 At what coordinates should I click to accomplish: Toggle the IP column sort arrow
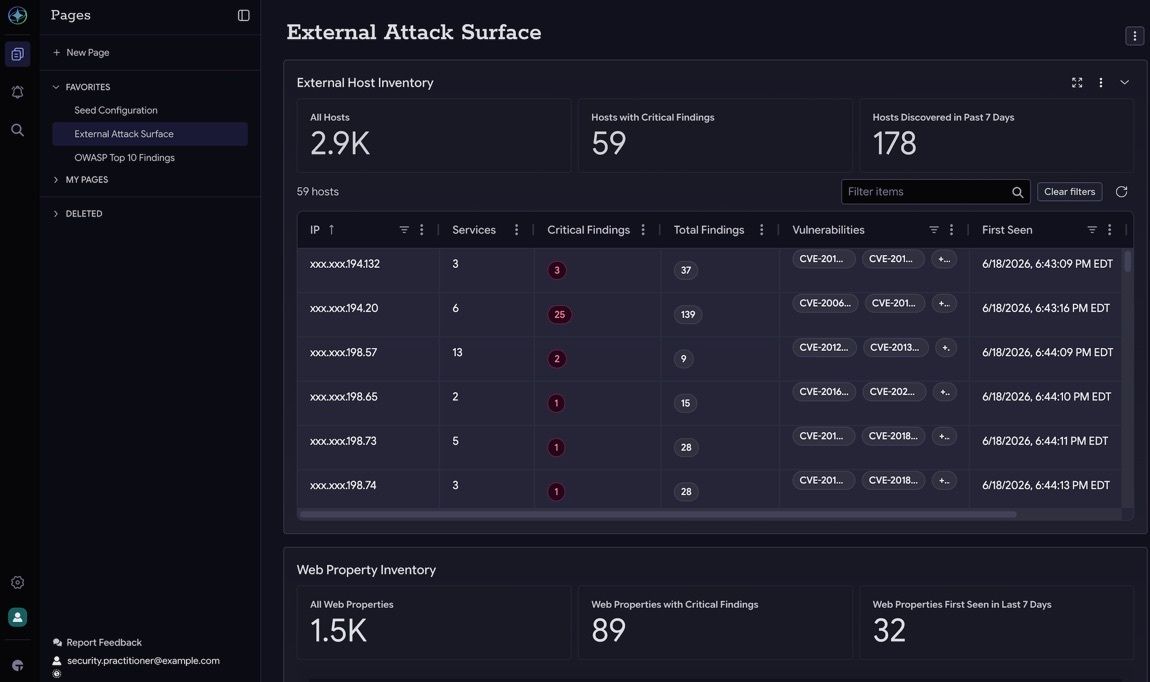click(x=332, y=230)
